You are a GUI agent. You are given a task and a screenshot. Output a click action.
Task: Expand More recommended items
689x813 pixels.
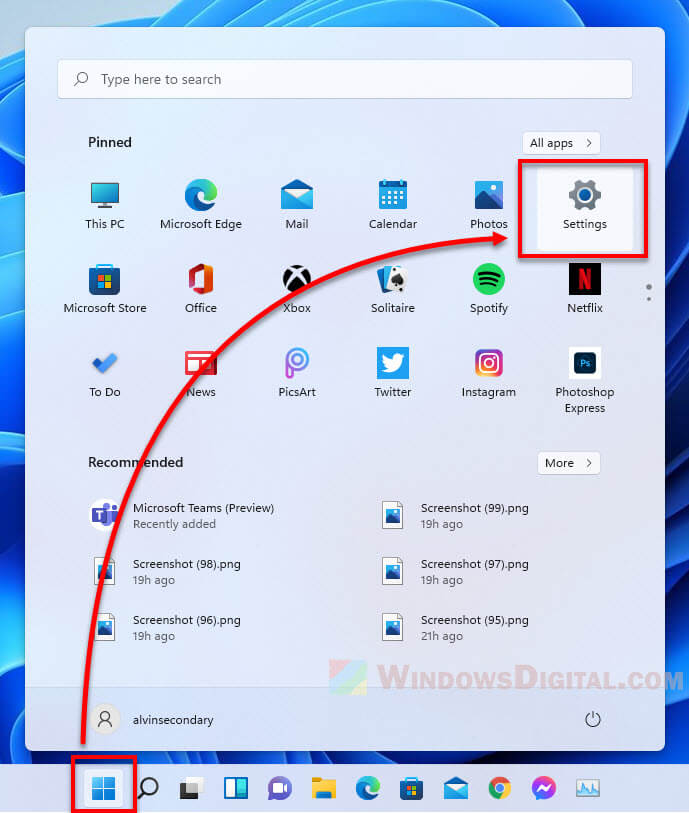coord(569,463)
